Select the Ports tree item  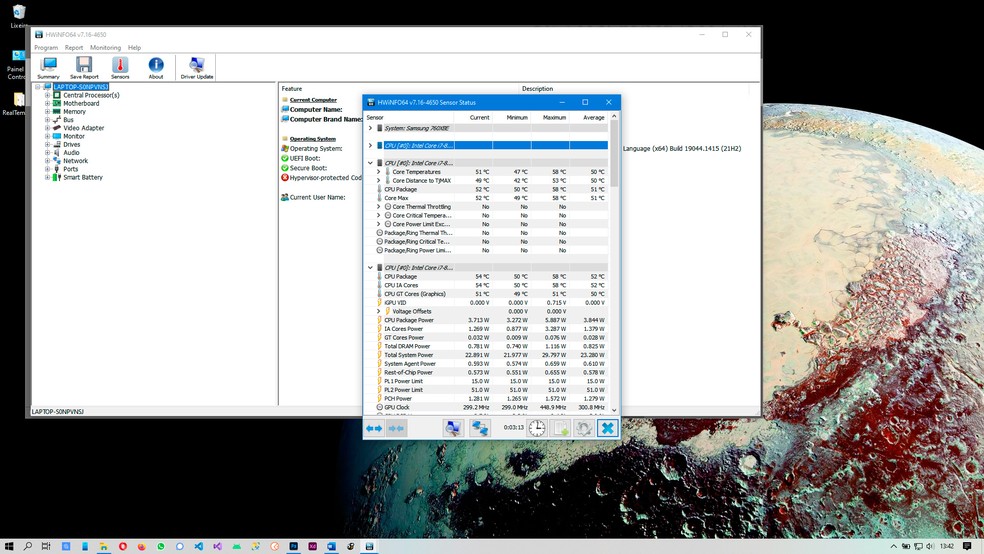70,169
